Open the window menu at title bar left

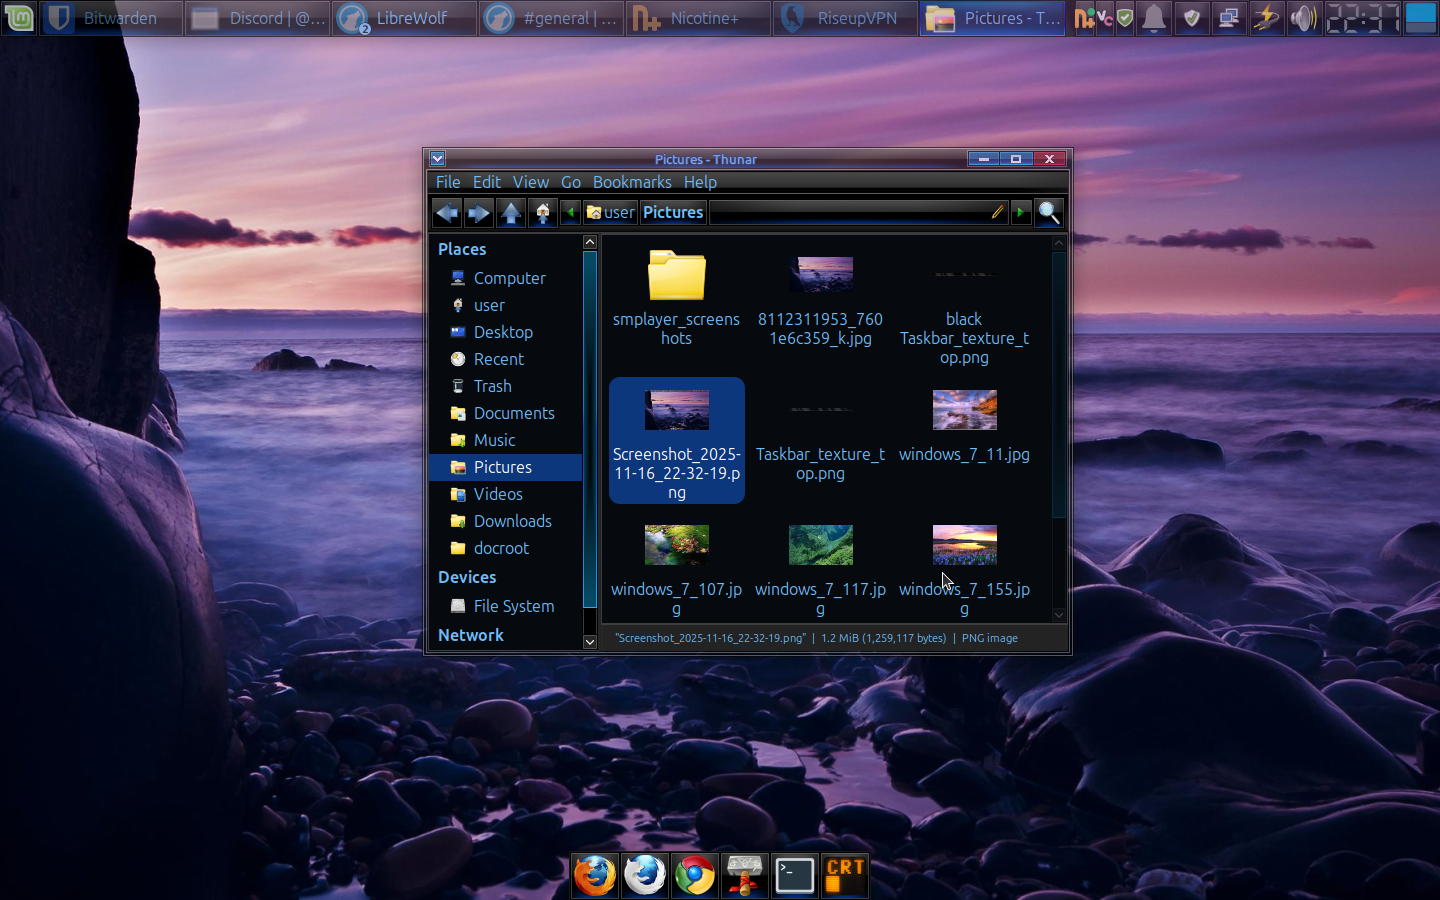coord(438,159)
